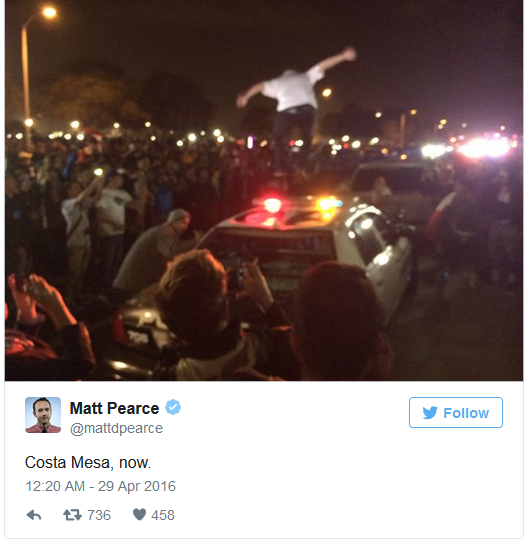The height and width of the screenshot is (540, 530).
Task: Open the 12:20 AM tweet timestamp
Action: click(x=55, y=486)
